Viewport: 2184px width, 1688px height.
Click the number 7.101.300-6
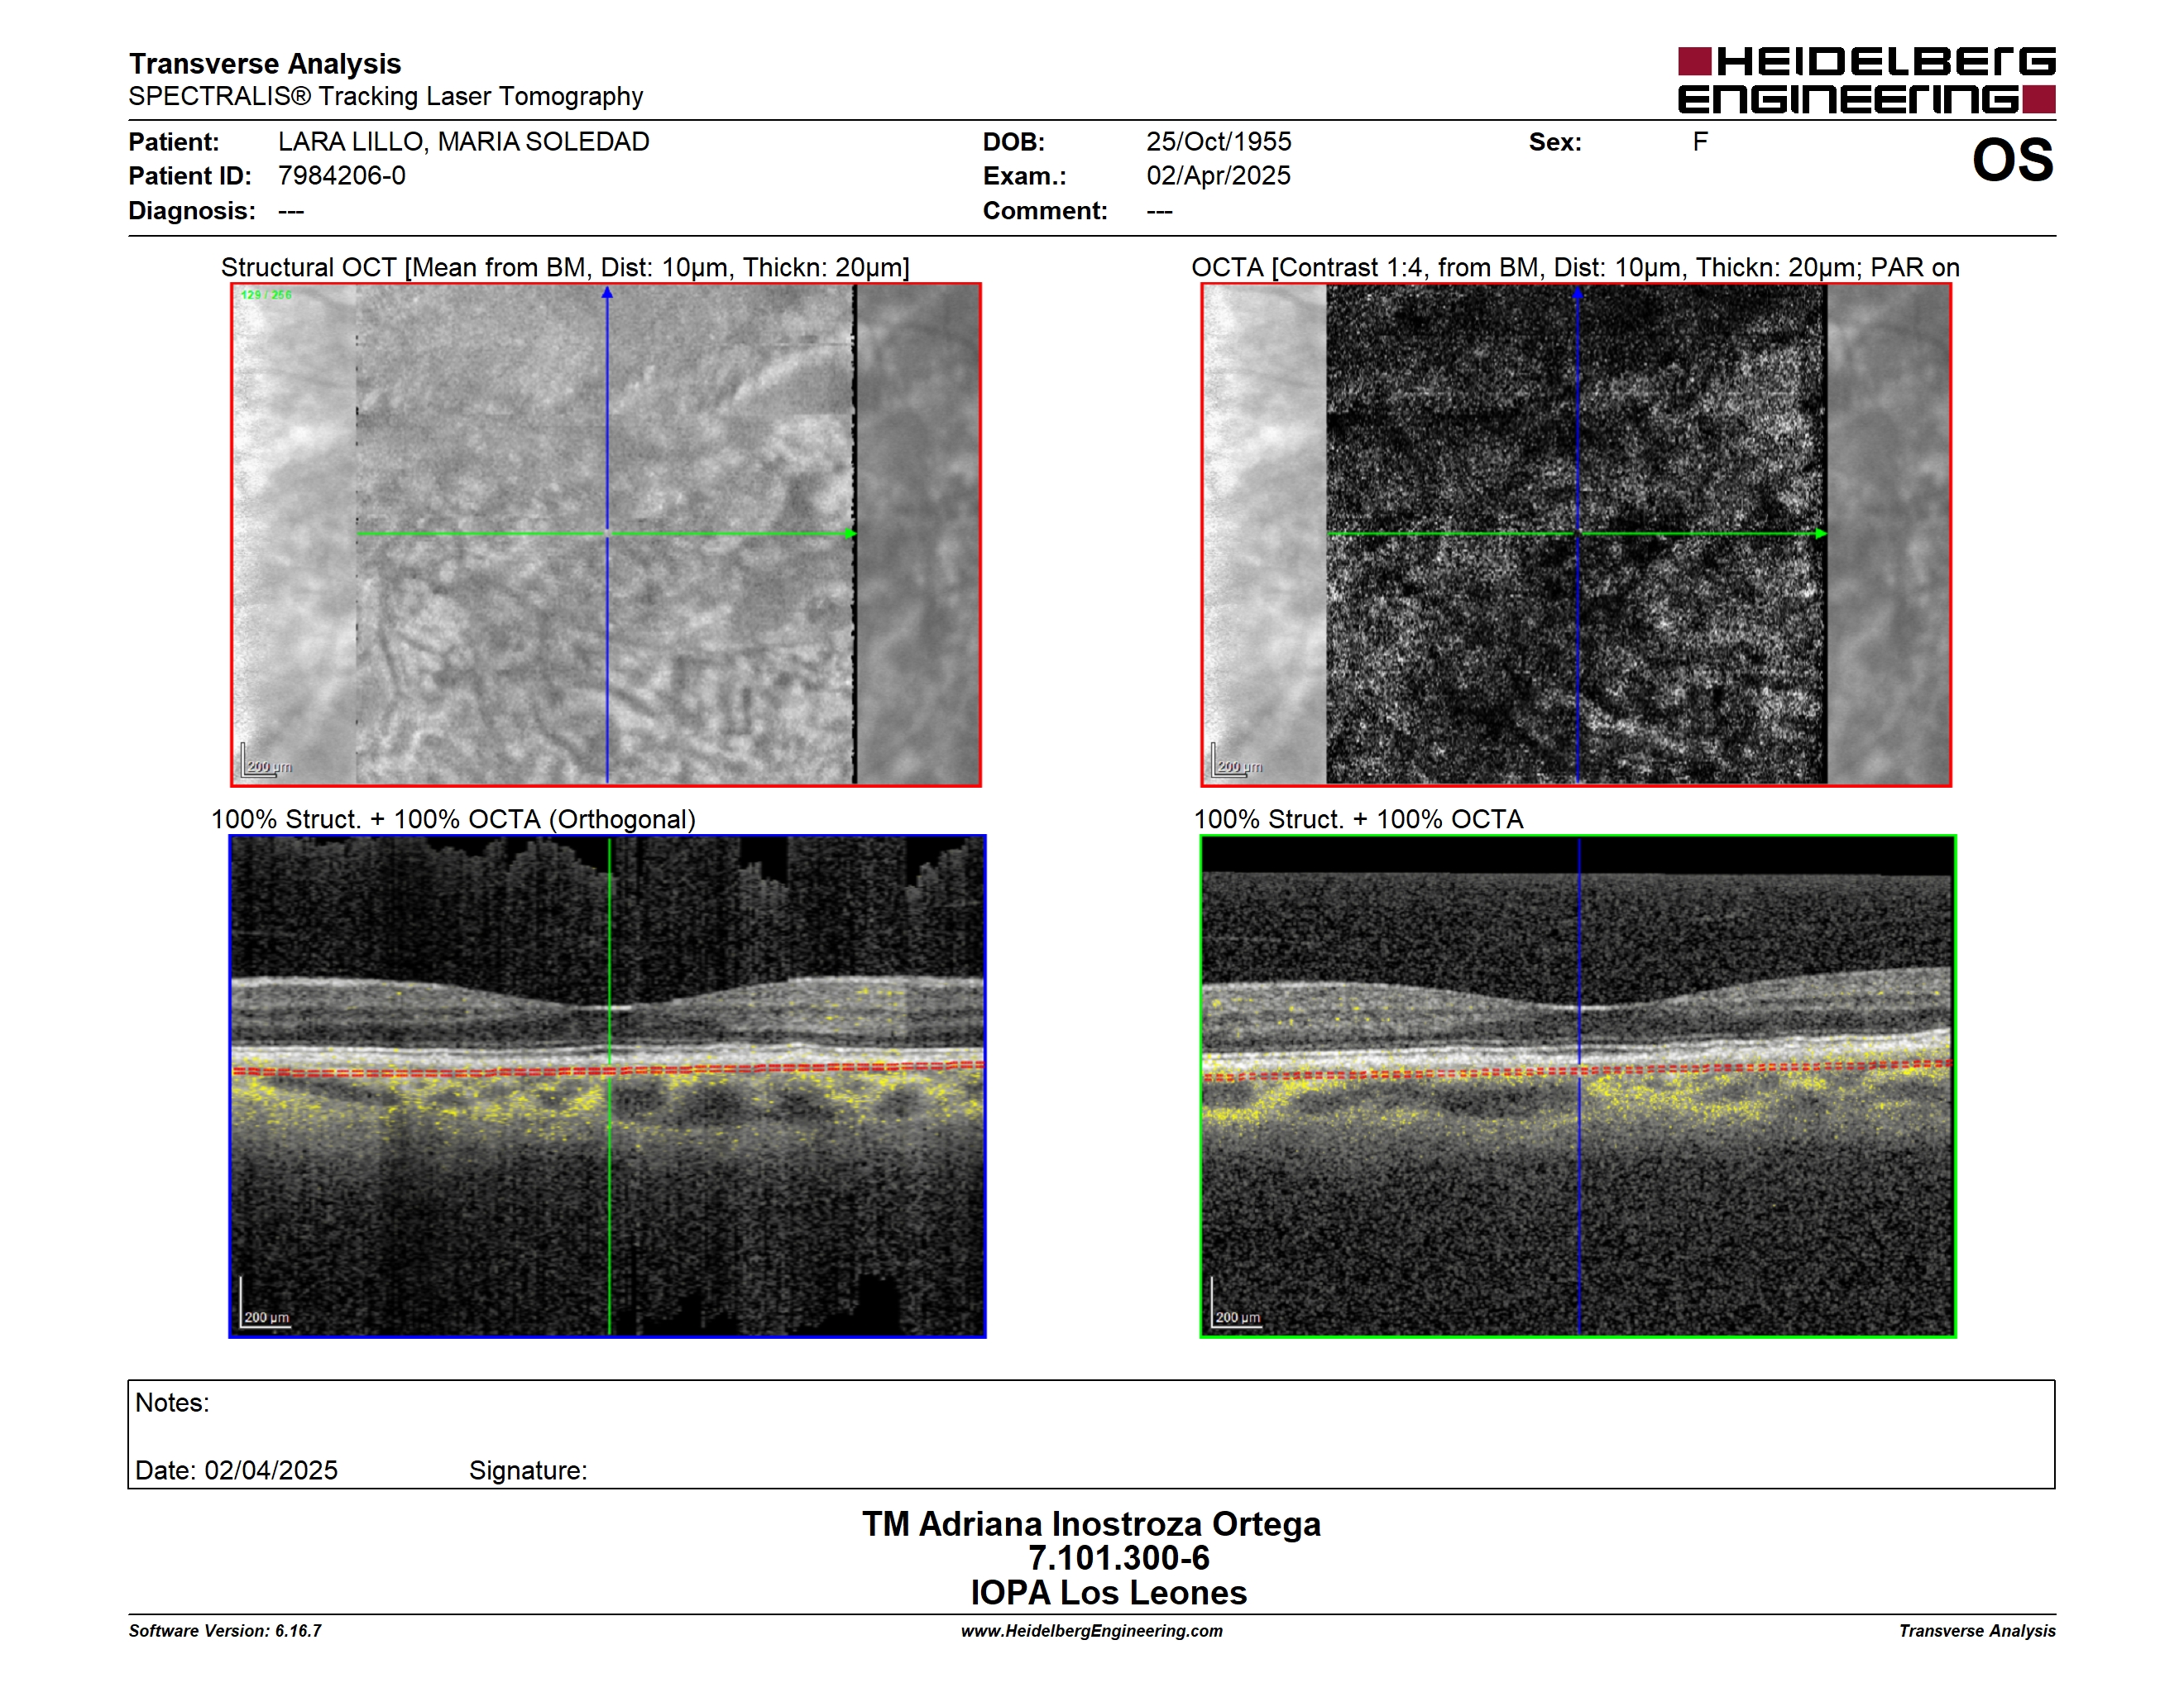pyautogui.click(x=1118, y=1558)
